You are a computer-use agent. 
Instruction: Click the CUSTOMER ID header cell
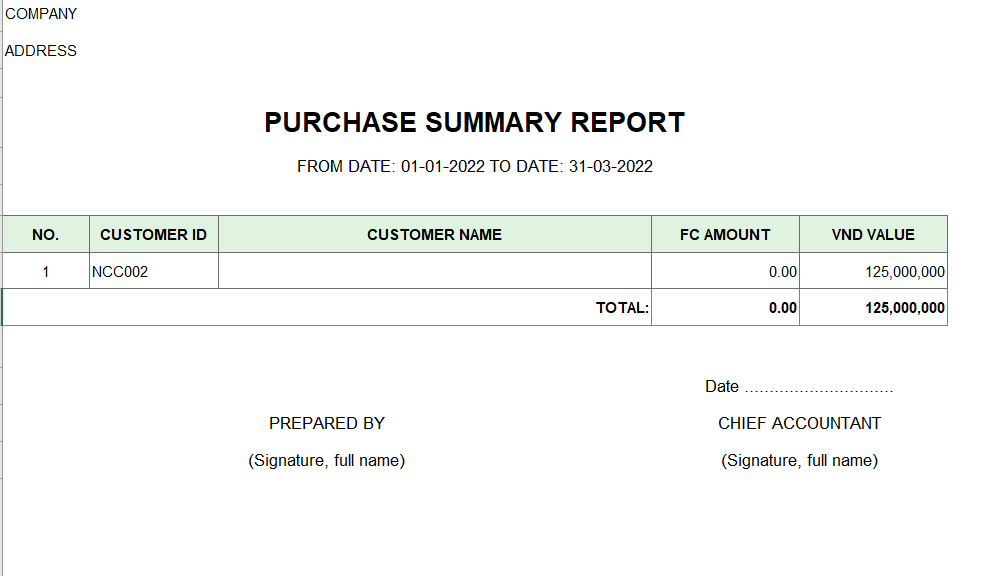click(x=154, y=234)
